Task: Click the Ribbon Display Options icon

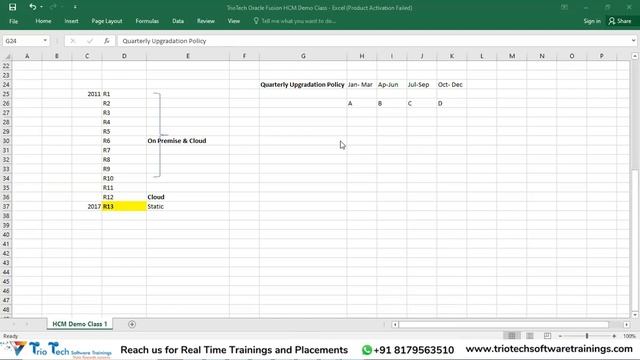Action: 564,7
